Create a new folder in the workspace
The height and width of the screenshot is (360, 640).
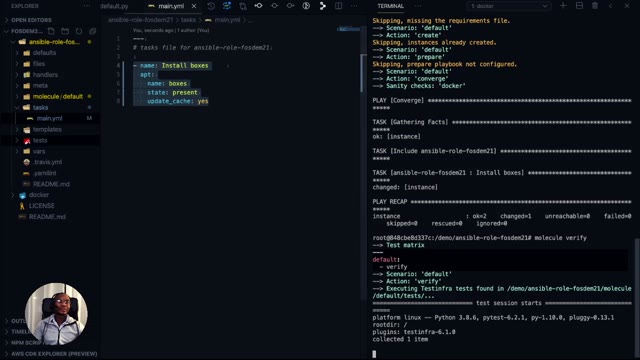pos(65,31)
